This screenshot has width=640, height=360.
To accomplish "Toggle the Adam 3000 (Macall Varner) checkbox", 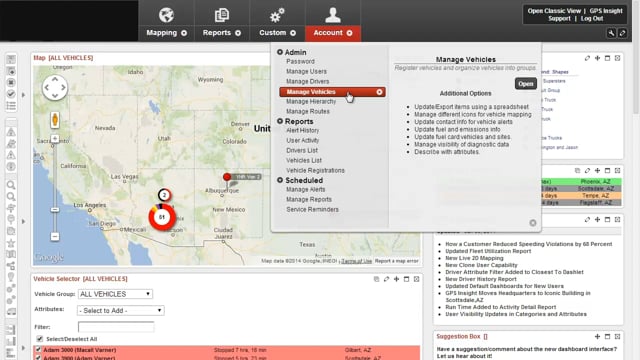I will [38, 350].
